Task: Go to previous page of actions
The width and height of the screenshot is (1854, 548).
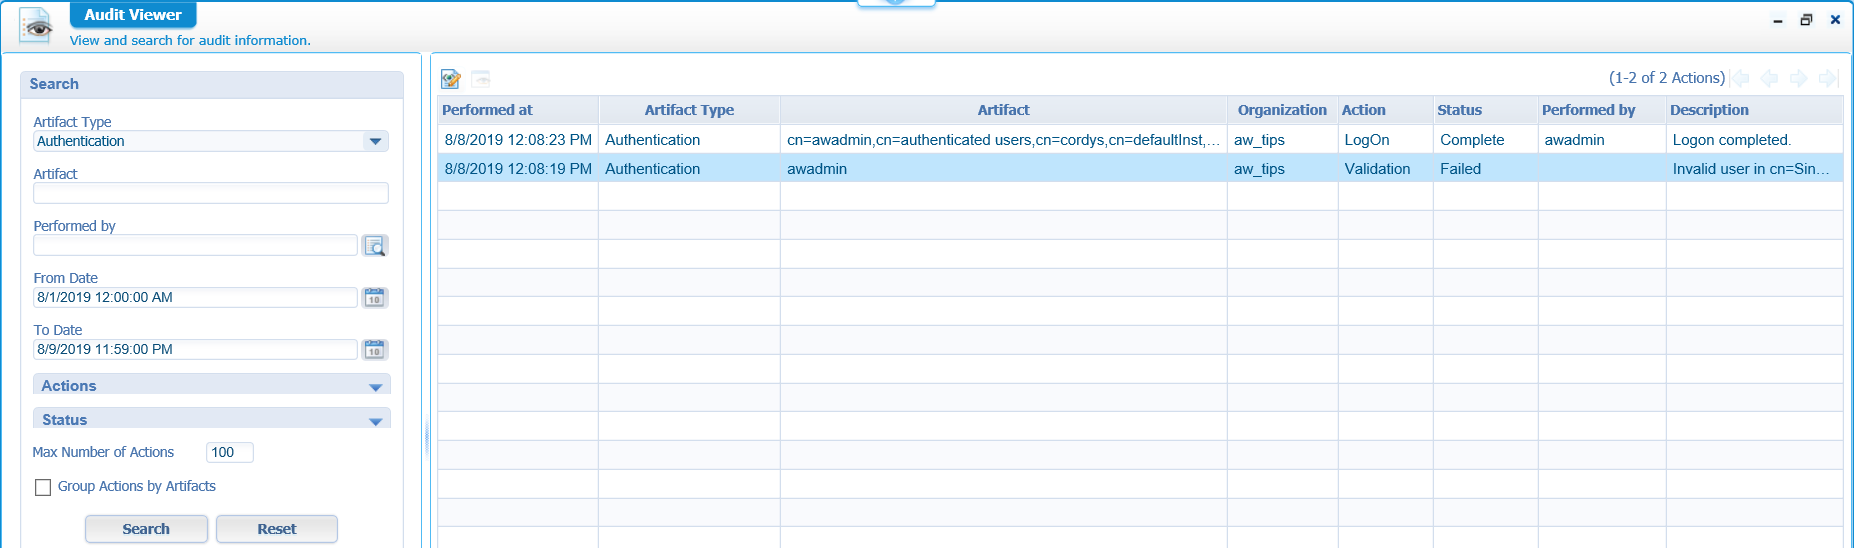Action: click(x=1769, y=78)
